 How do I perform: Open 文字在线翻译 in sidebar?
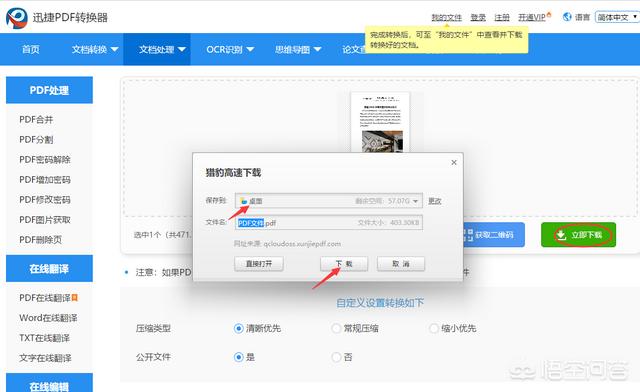45,358
